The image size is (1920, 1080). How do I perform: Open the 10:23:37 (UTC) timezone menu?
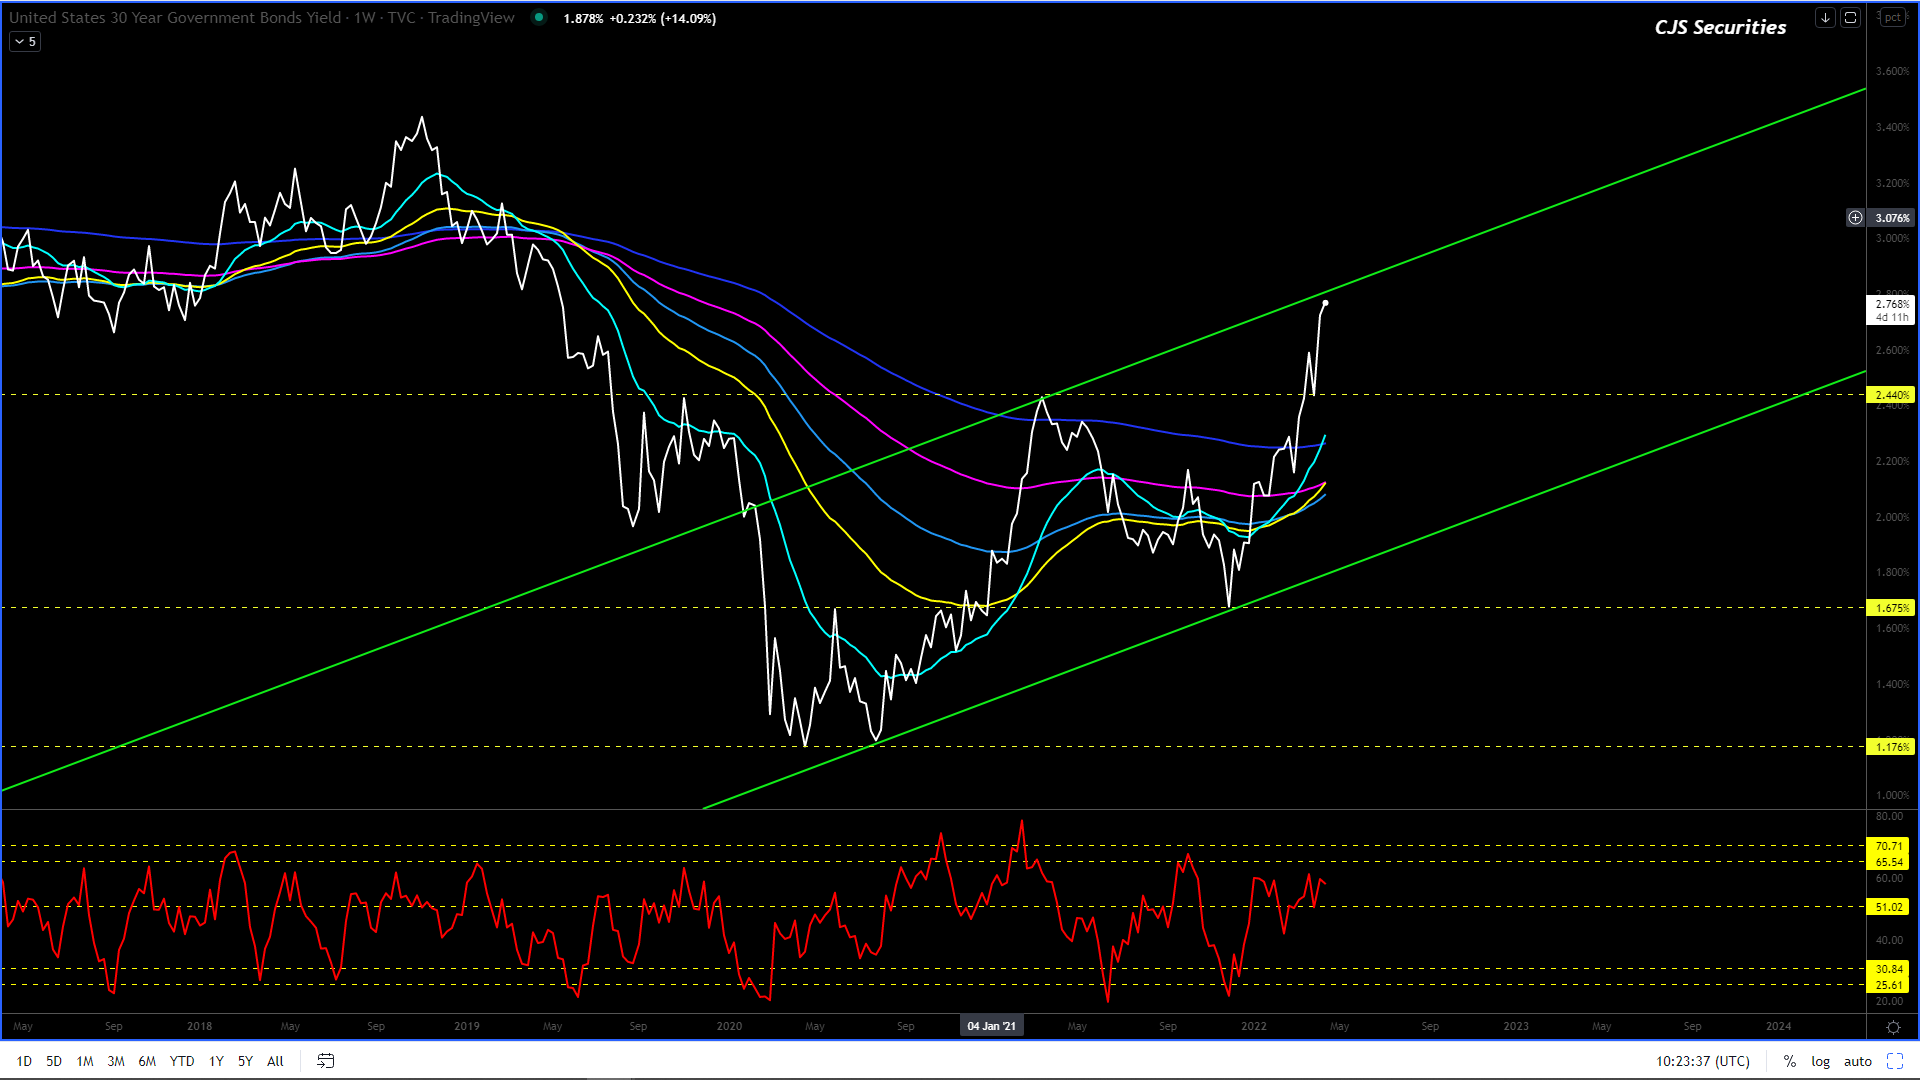1702,1061
